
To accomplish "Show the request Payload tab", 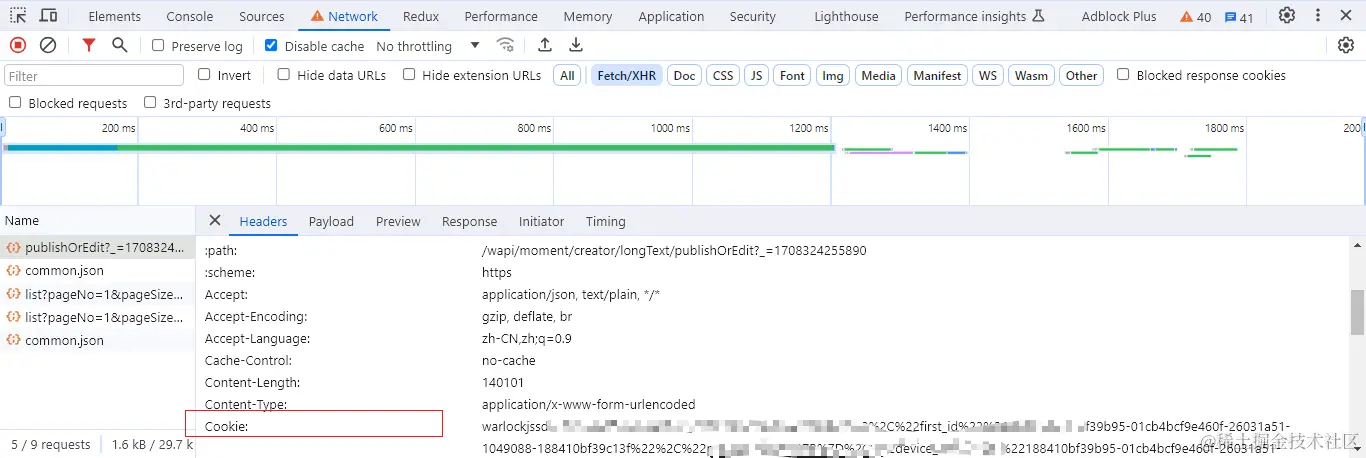I will [x=331, y=221].
